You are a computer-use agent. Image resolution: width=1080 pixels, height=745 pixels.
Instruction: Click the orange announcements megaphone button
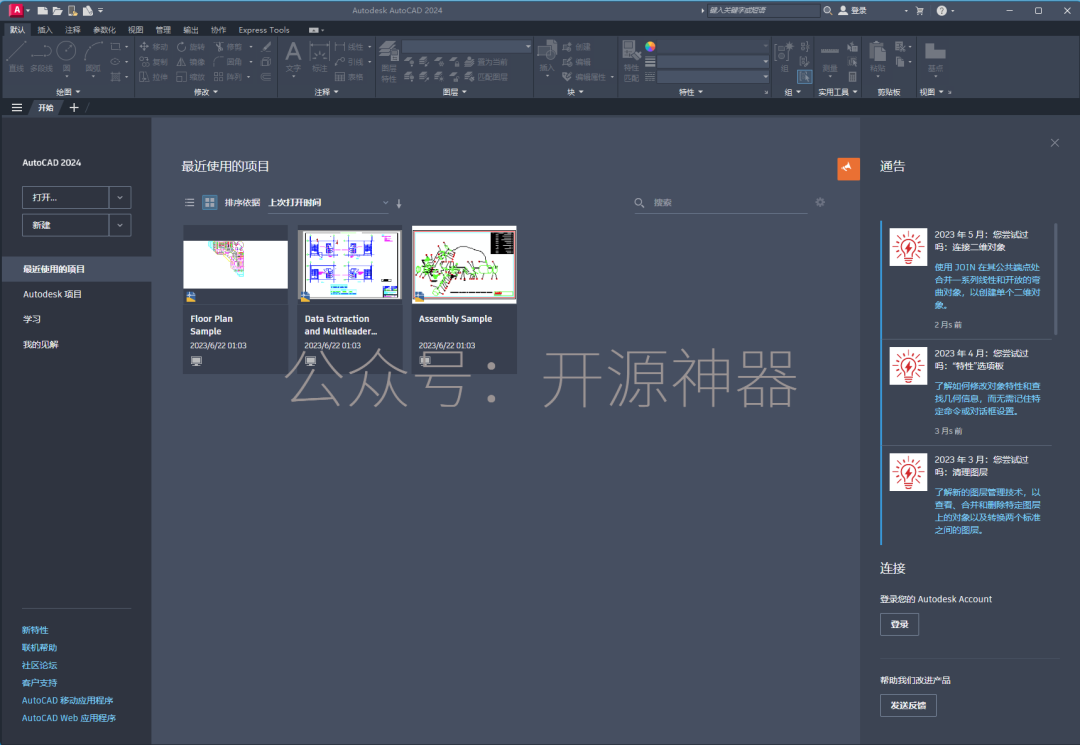tap(848, 168)
